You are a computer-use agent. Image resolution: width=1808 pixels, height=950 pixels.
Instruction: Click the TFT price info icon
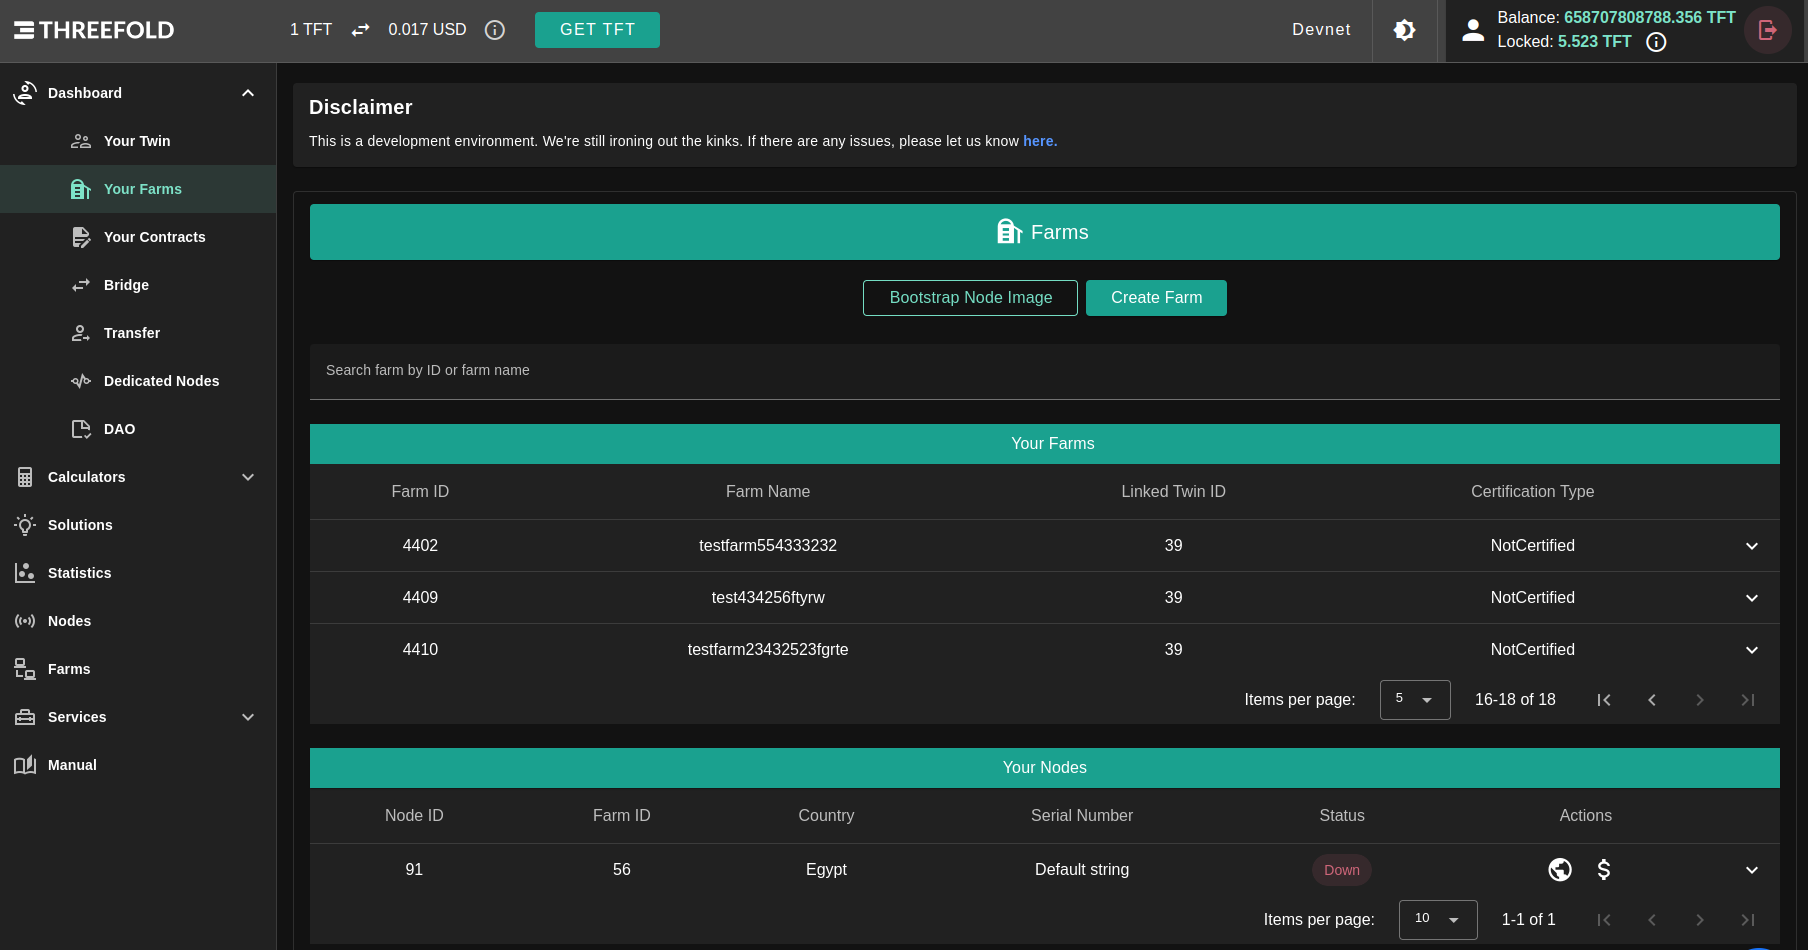tap(494, 30)
